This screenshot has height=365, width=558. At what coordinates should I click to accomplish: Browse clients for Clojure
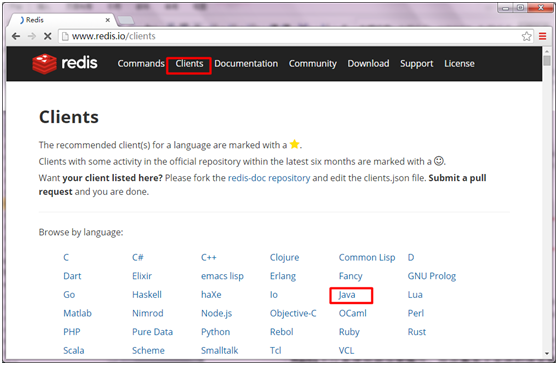click(284, 258)
